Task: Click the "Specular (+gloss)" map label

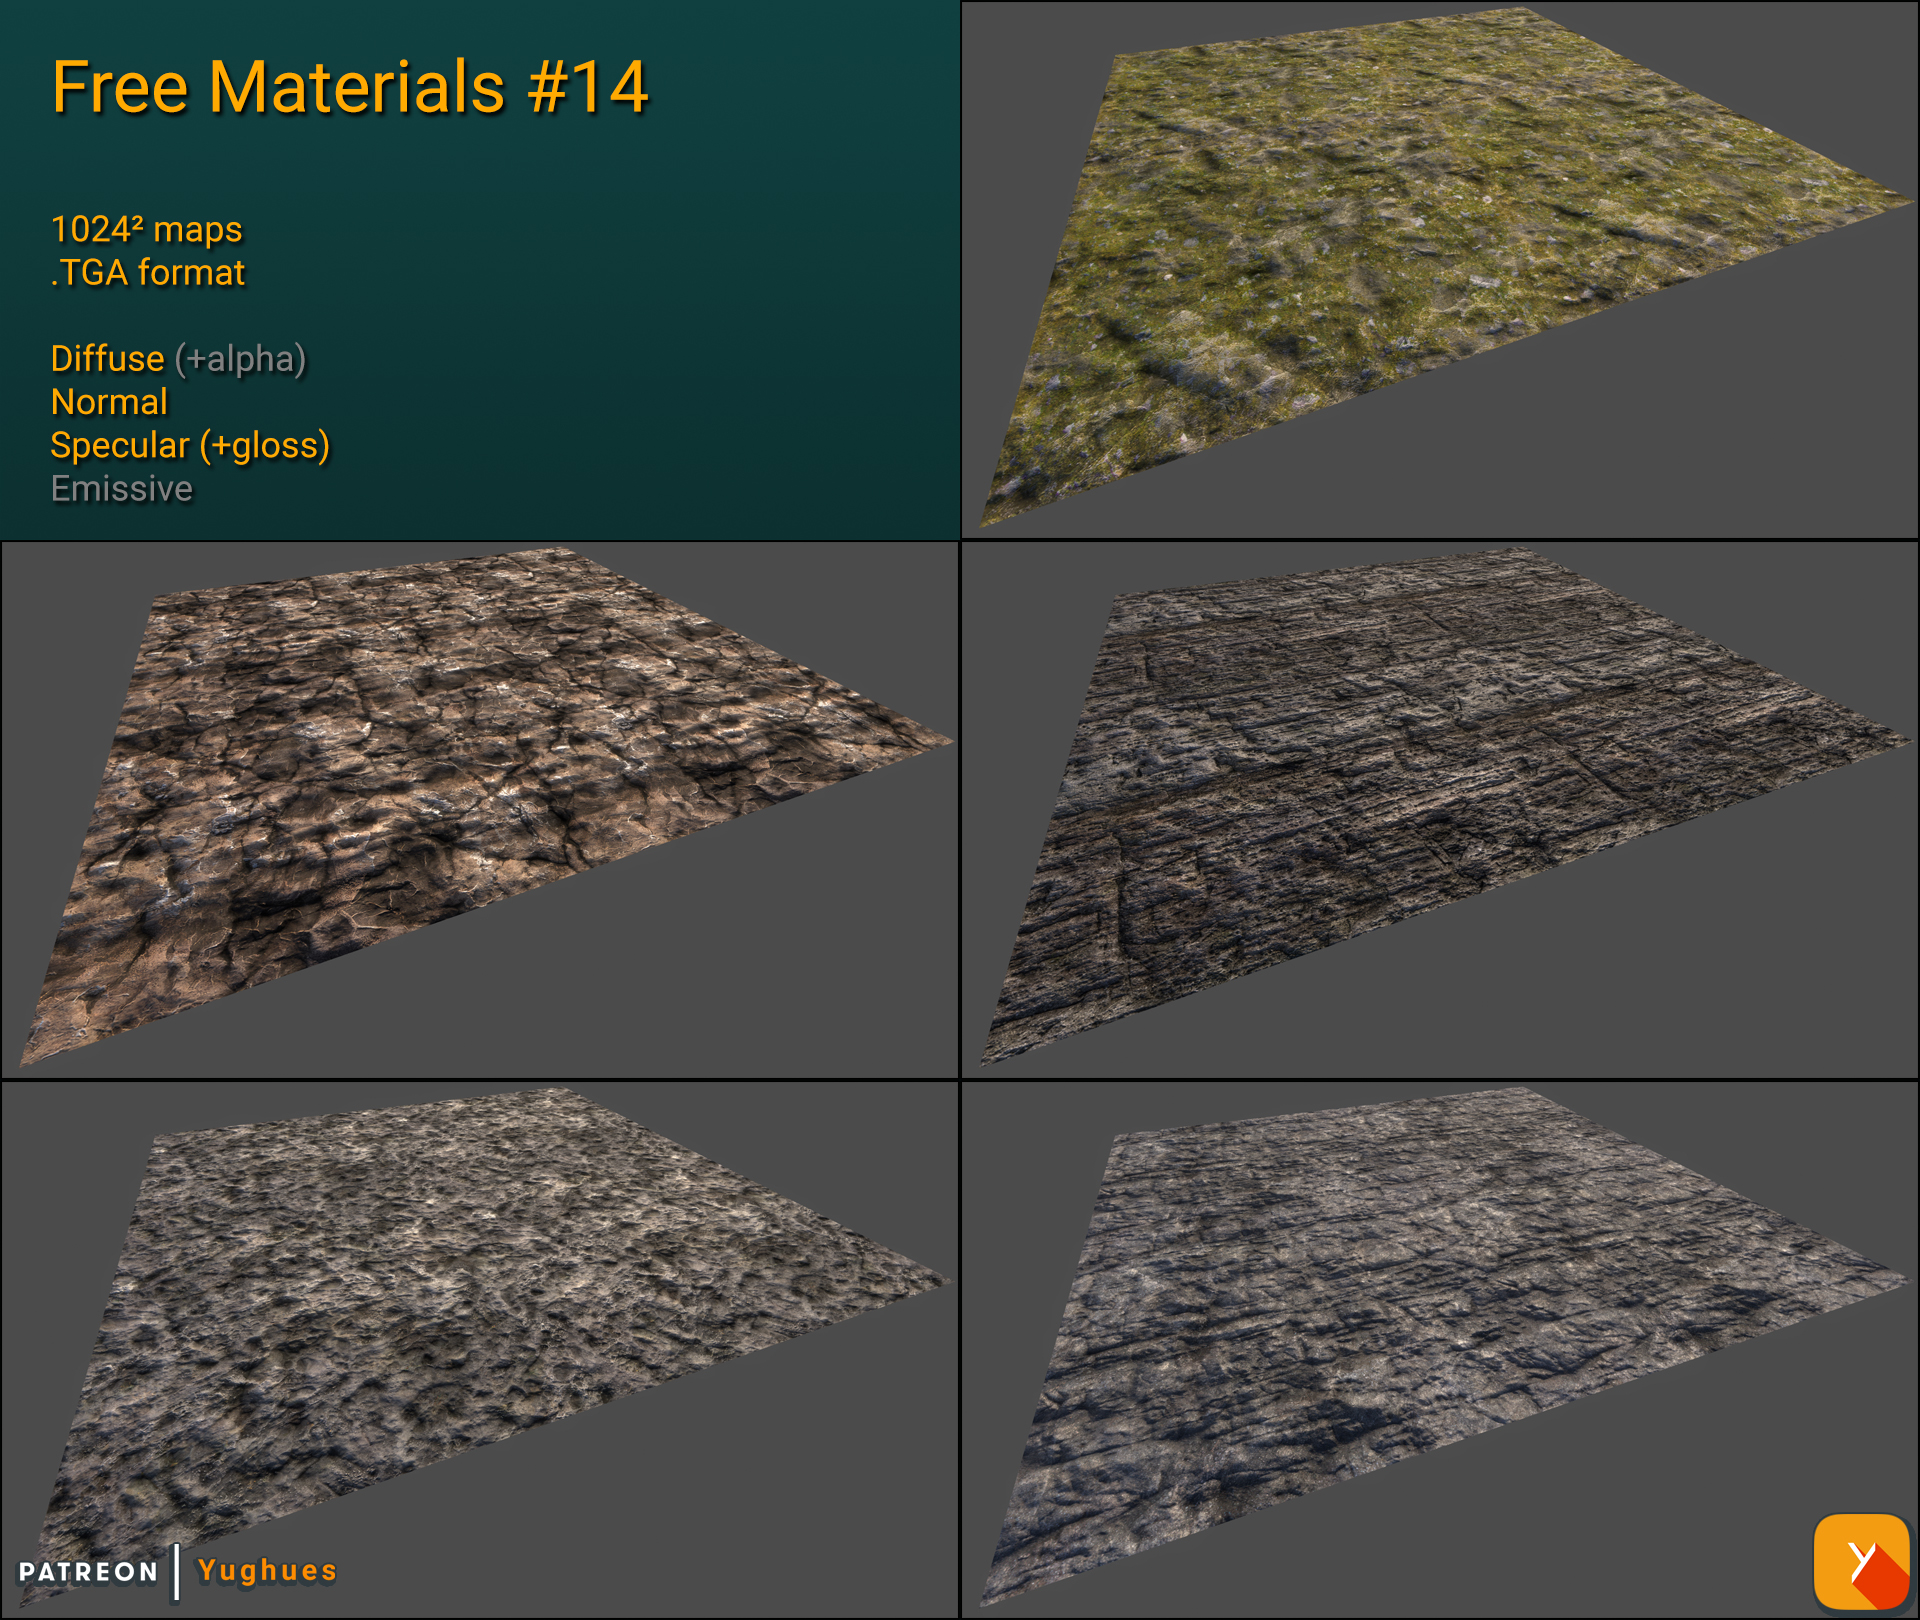Action: tap(190, 446)
